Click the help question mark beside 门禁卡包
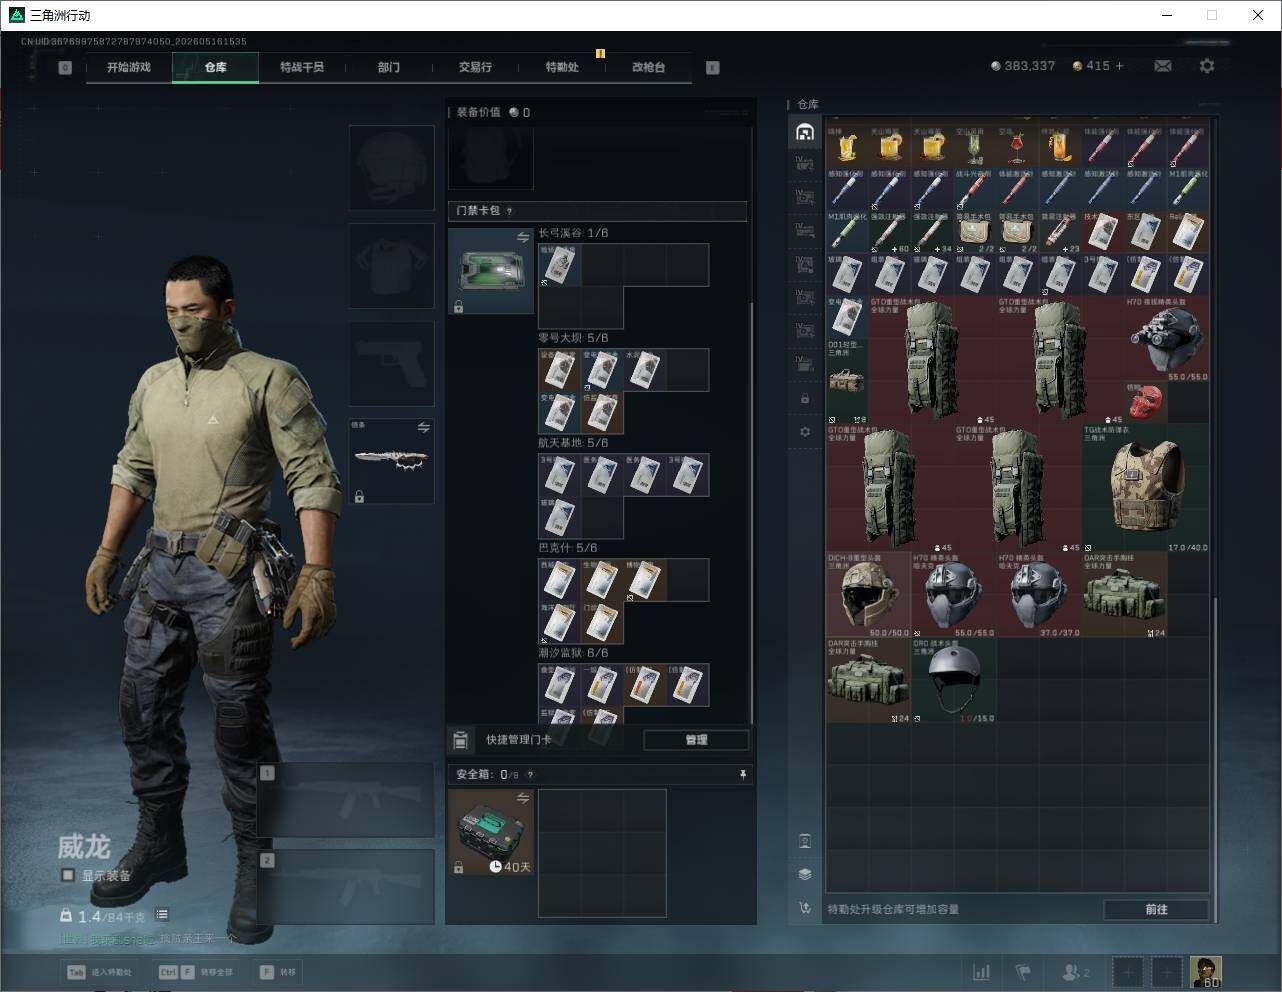Screen dimensions: 1282x992 (510, 211)
